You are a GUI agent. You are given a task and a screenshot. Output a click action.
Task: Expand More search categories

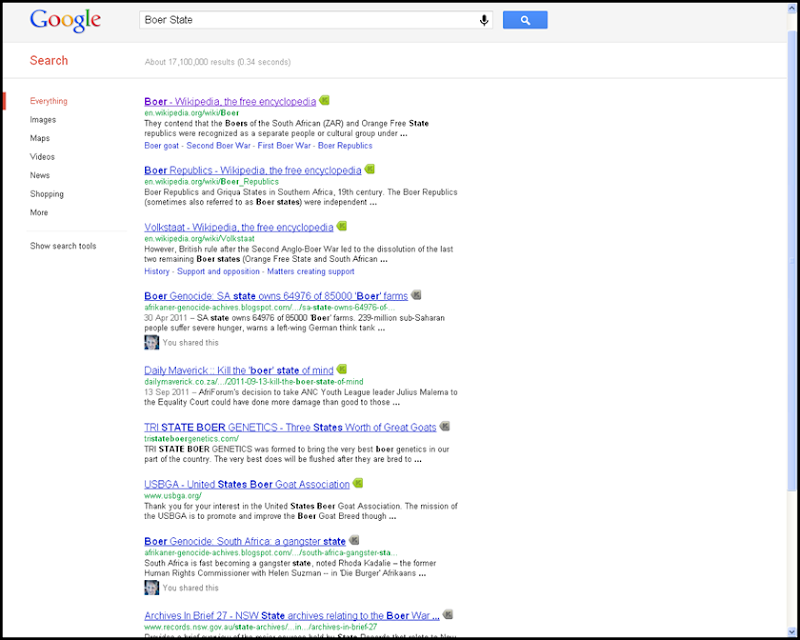39,212
